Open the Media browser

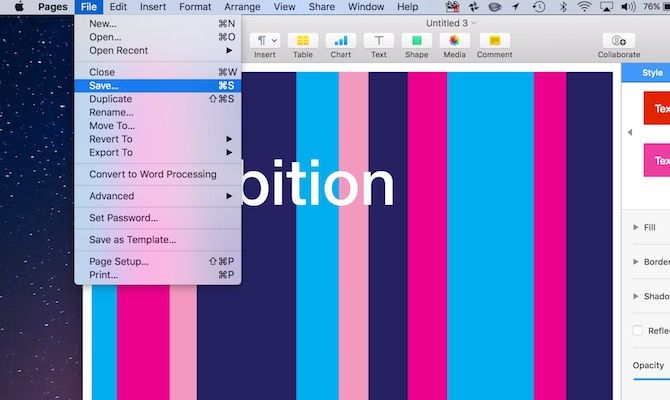tap(454, 41)
